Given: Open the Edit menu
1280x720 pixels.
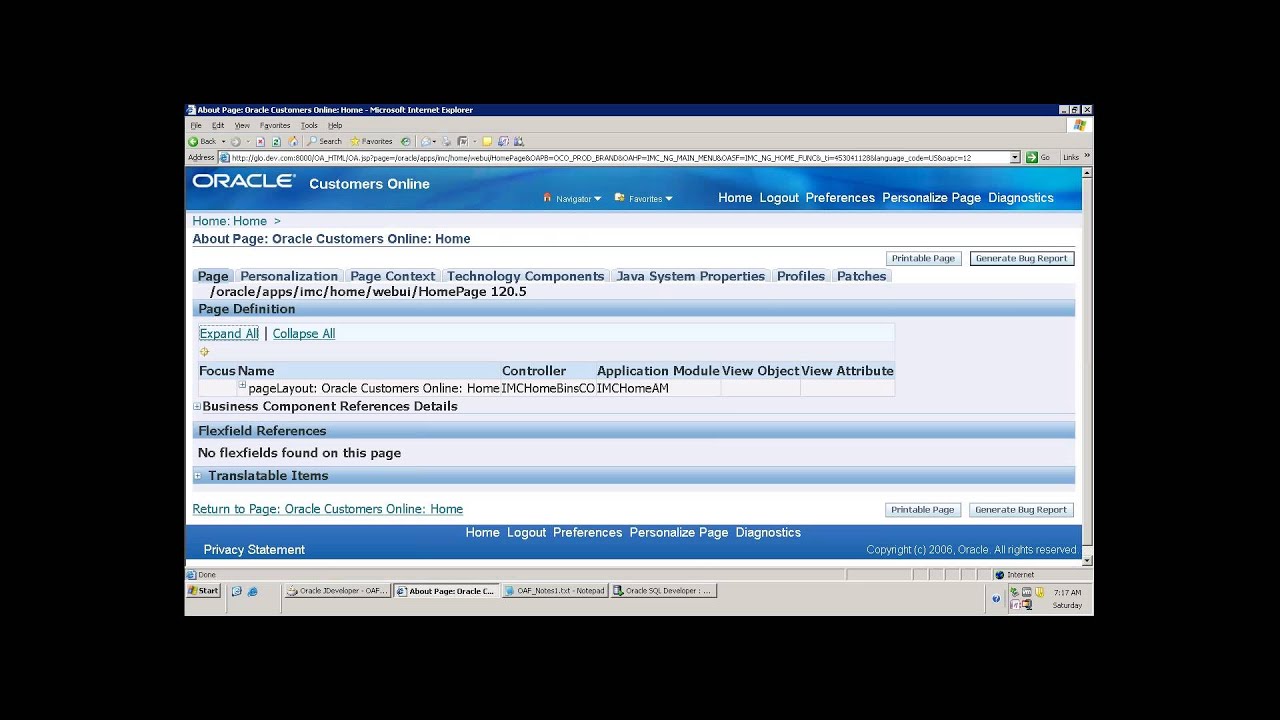Looking at the screenshot, I should 218,125.
